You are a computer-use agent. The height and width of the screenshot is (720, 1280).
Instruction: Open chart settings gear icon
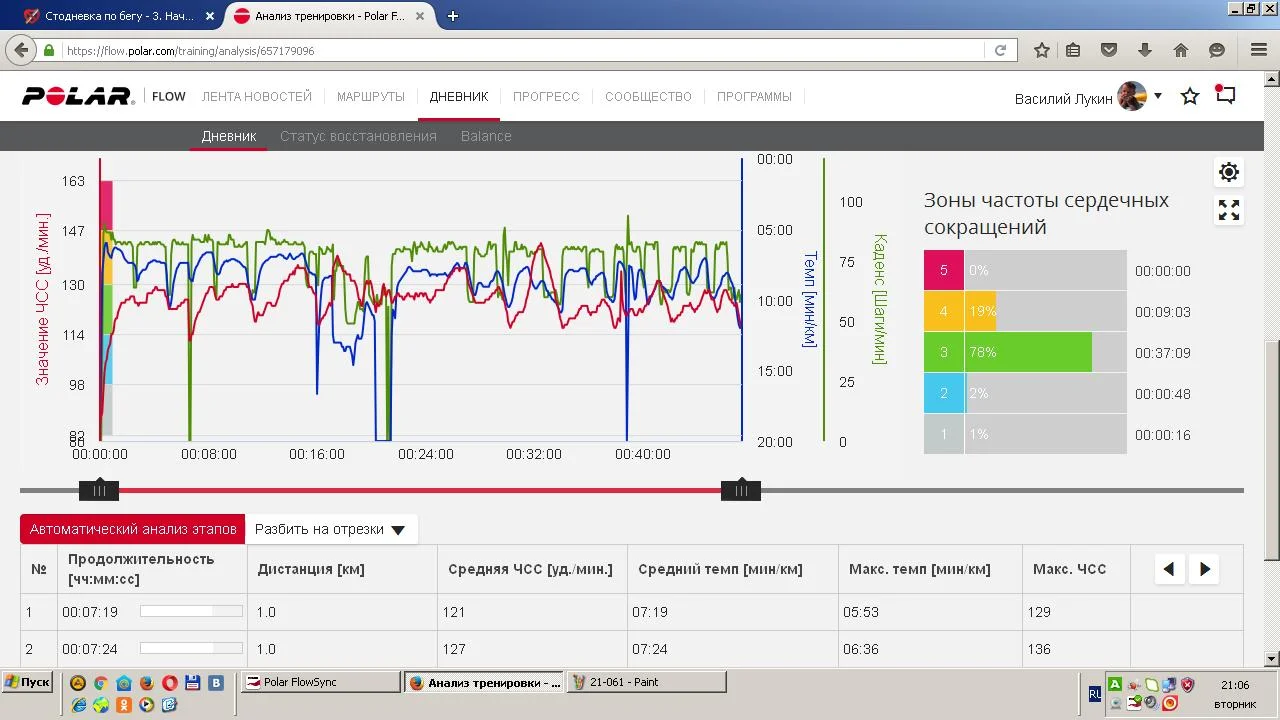click(x=1229, y=172)
